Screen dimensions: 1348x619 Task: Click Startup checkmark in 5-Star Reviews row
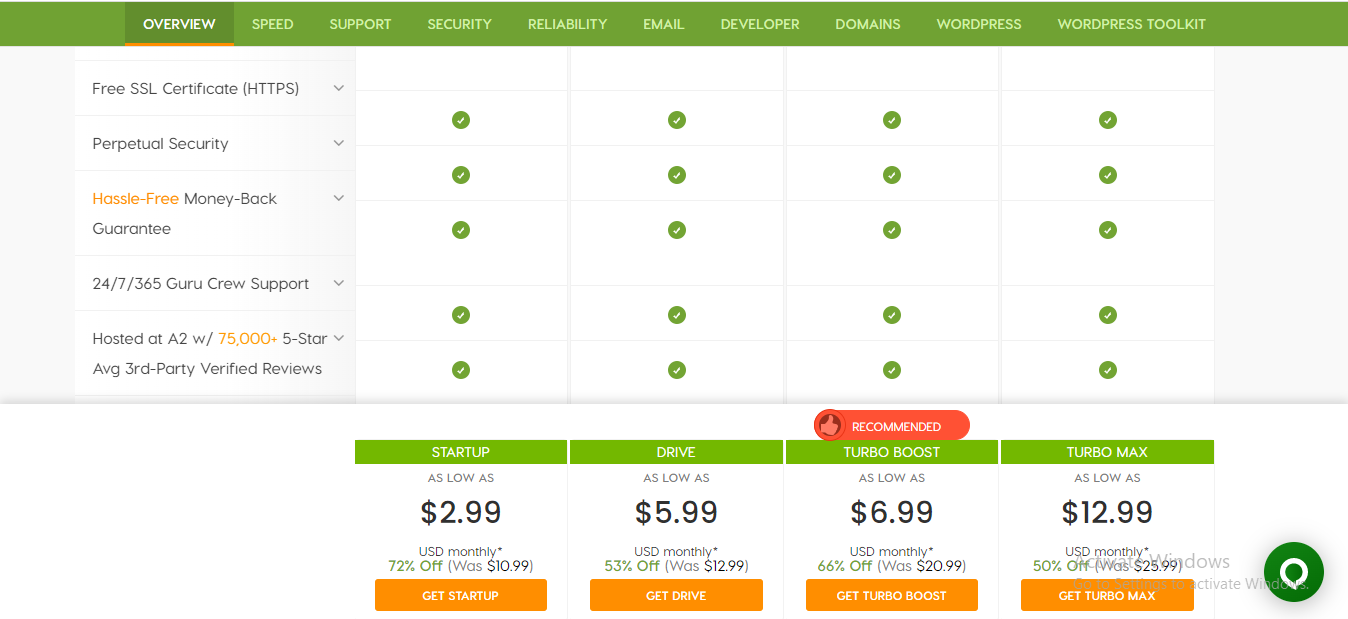[x=460, y=370]
